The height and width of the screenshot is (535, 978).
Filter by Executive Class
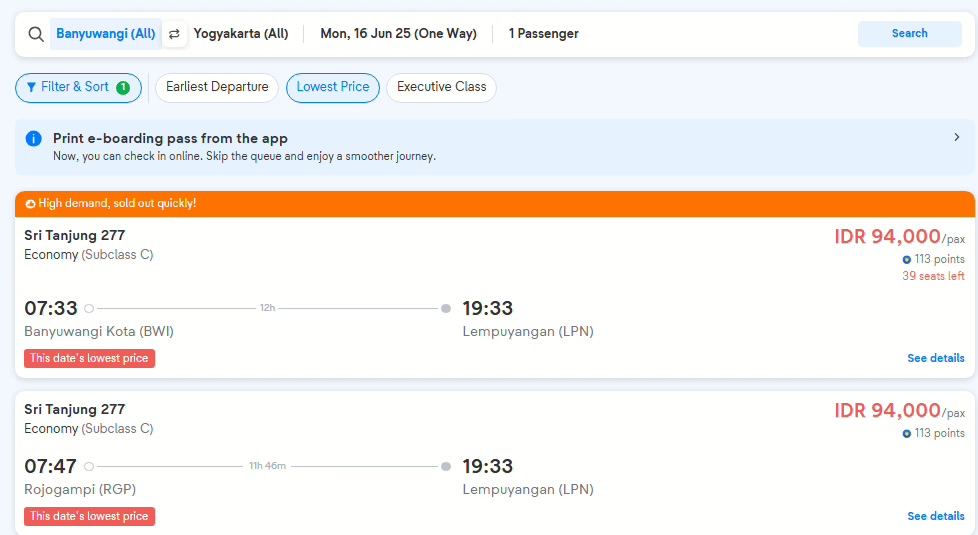click(442, 87)
